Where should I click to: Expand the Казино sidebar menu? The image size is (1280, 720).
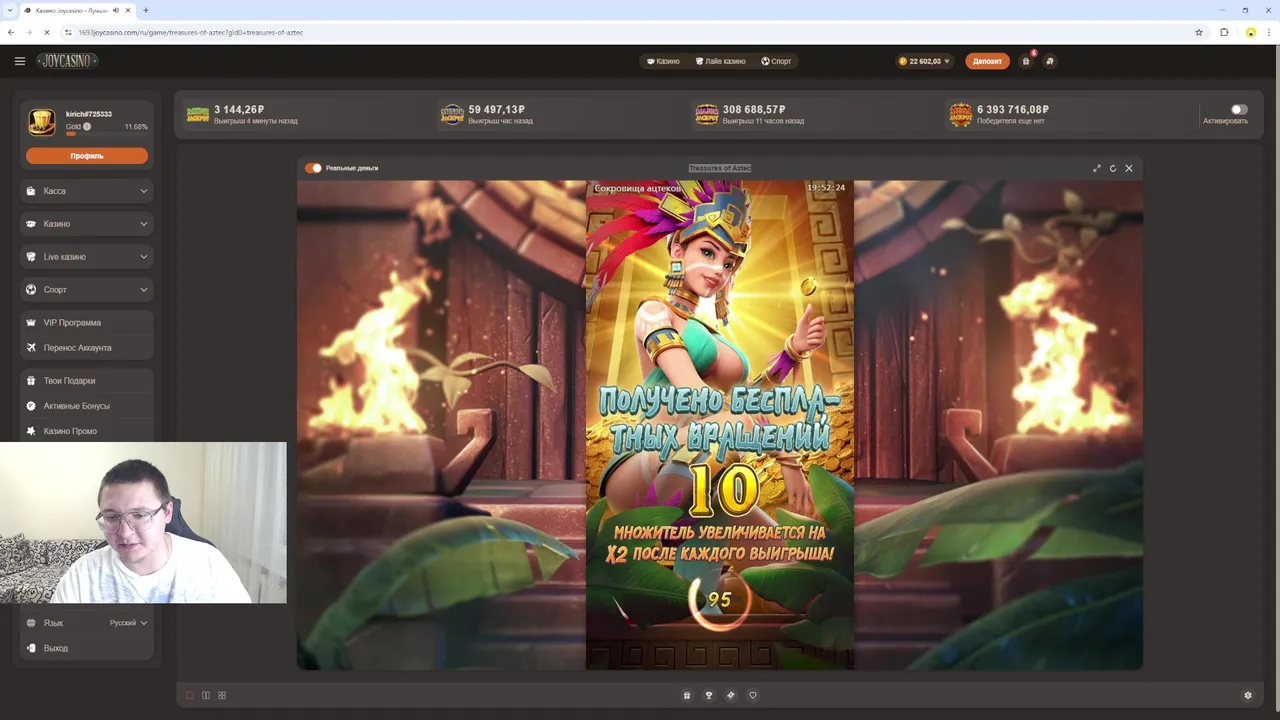[87, 224]
